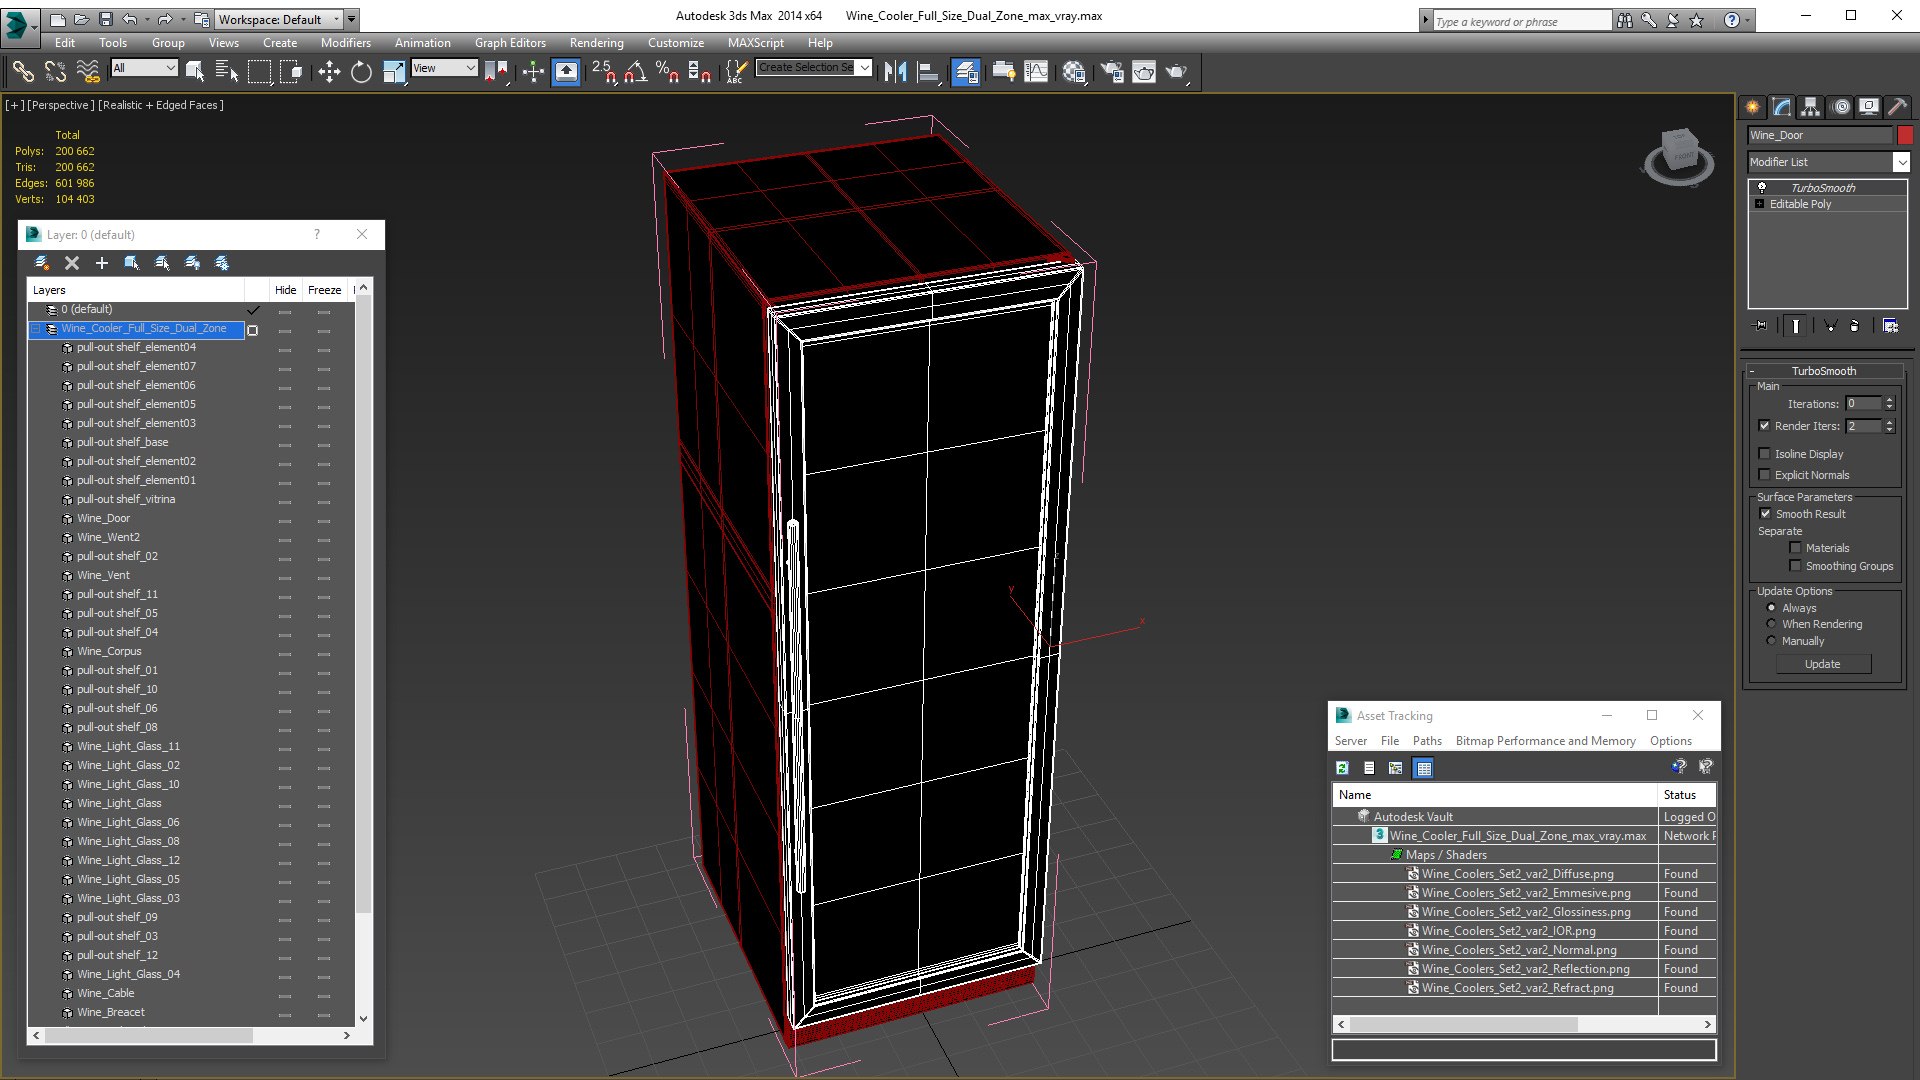Open the Rendering menu
The image size is (1920, 1080).
tap(596, 43)
